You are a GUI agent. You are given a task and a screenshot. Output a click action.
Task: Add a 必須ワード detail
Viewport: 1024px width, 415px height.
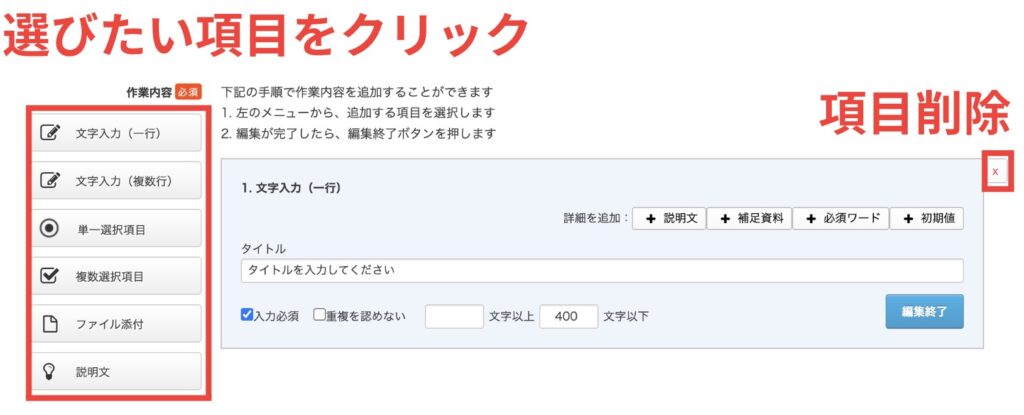click(x=840, y=219)
